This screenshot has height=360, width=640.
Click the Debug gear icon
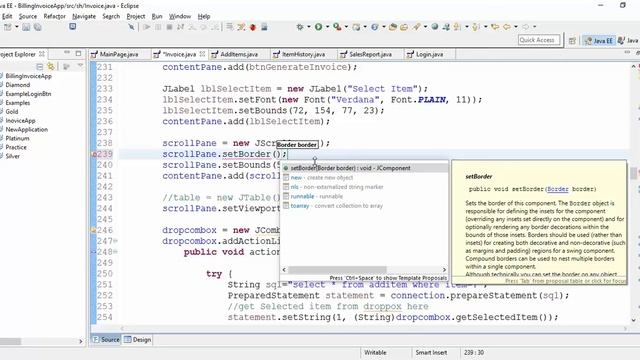[x=300, y=27]
